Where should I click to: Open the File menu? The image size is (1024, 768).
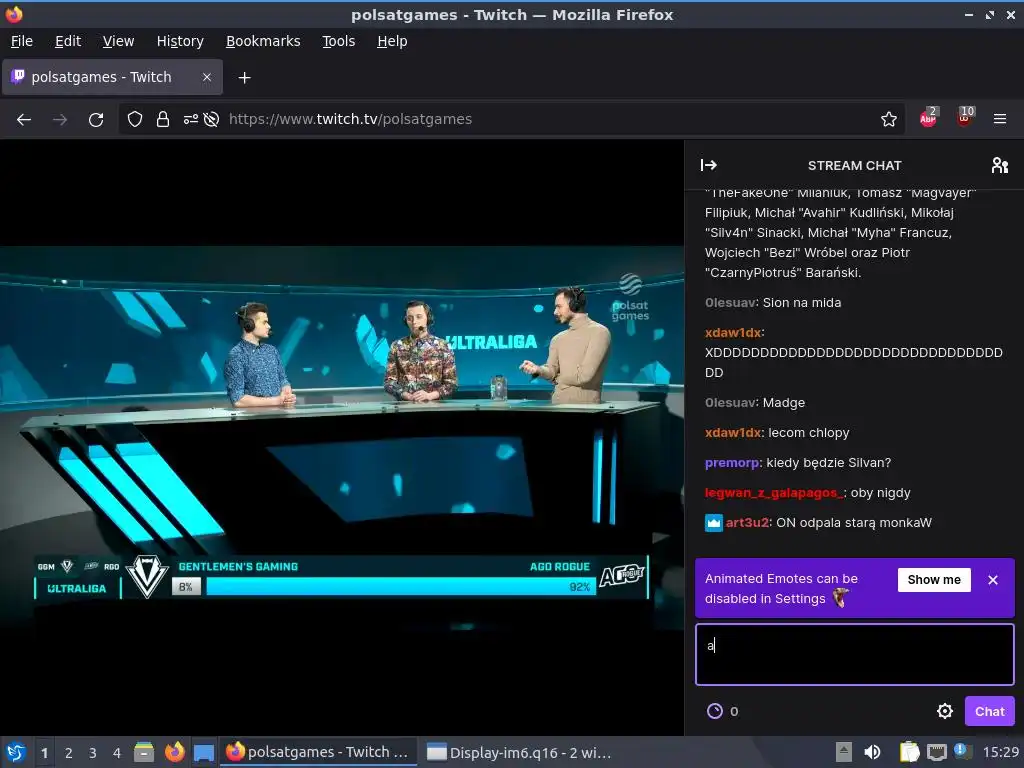[x=22, y=41]
